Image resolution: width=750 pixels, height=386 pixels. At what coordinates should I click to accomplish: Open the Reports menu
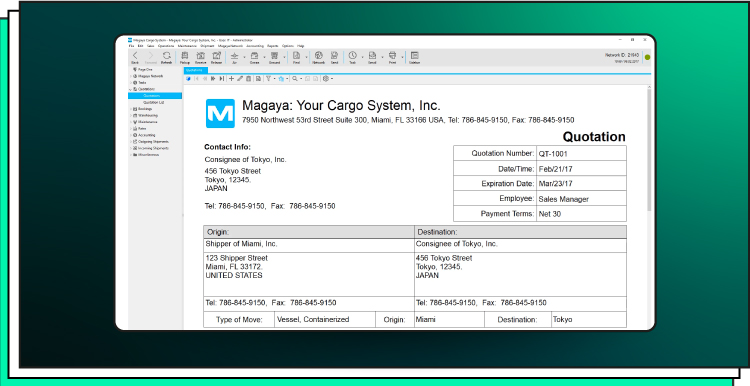pyautogui.click(x=273, y=46)
